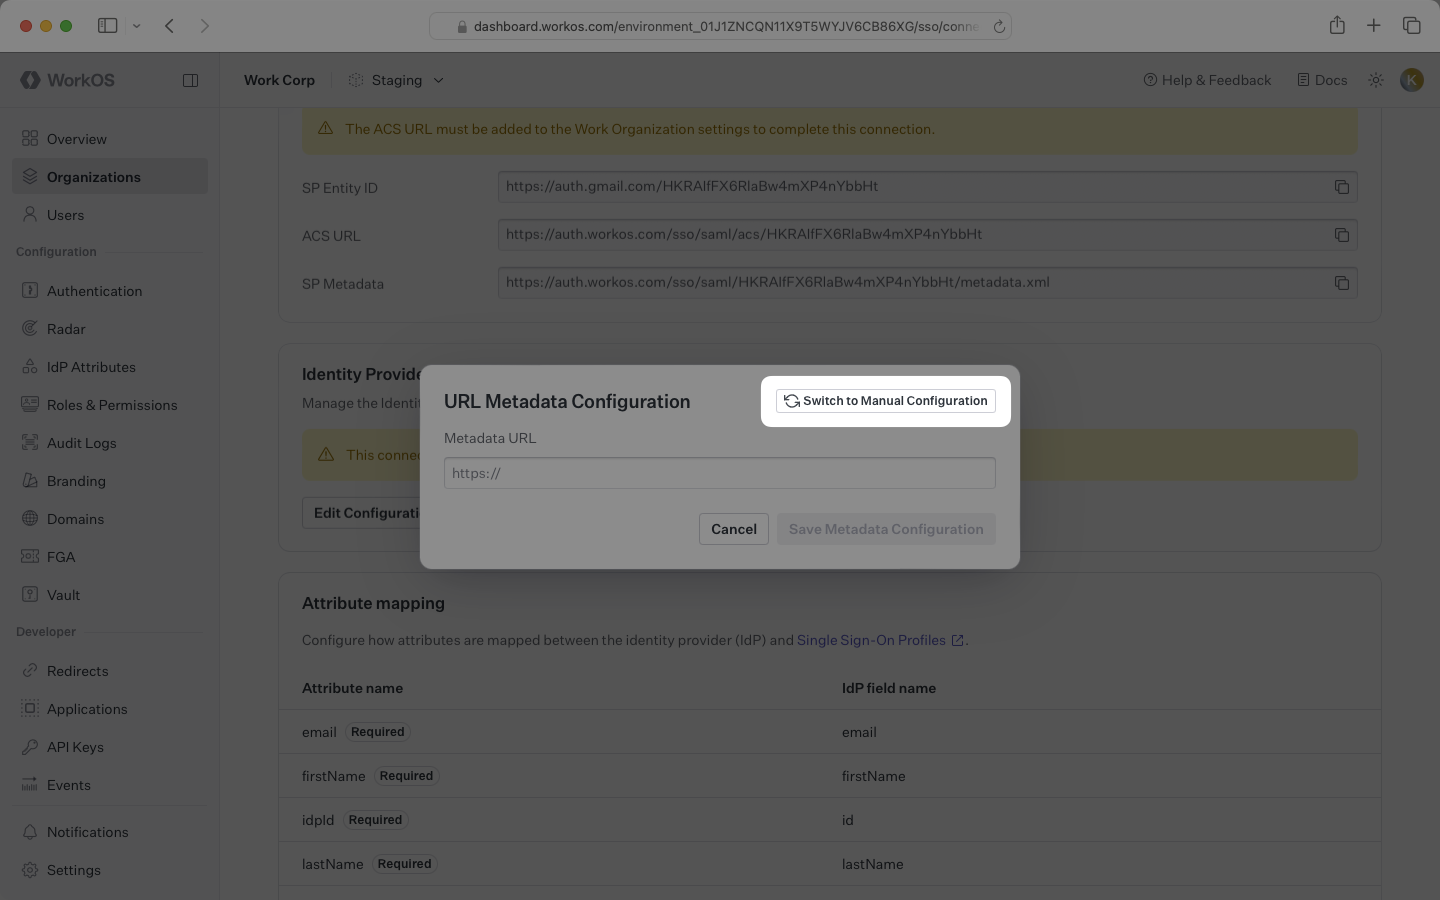The image size is (1440, 900).
Task: Open Organizations in the sidebar
Action: [x=94, y=177]
